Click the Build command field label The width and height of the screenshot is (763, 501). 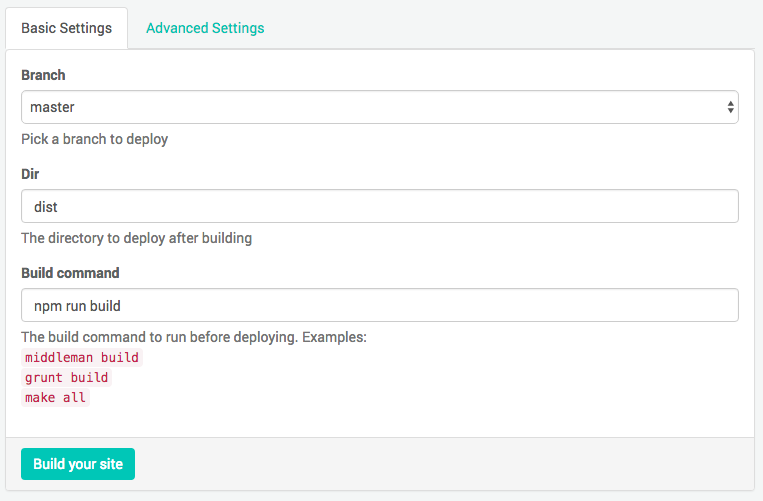point(70,273)
